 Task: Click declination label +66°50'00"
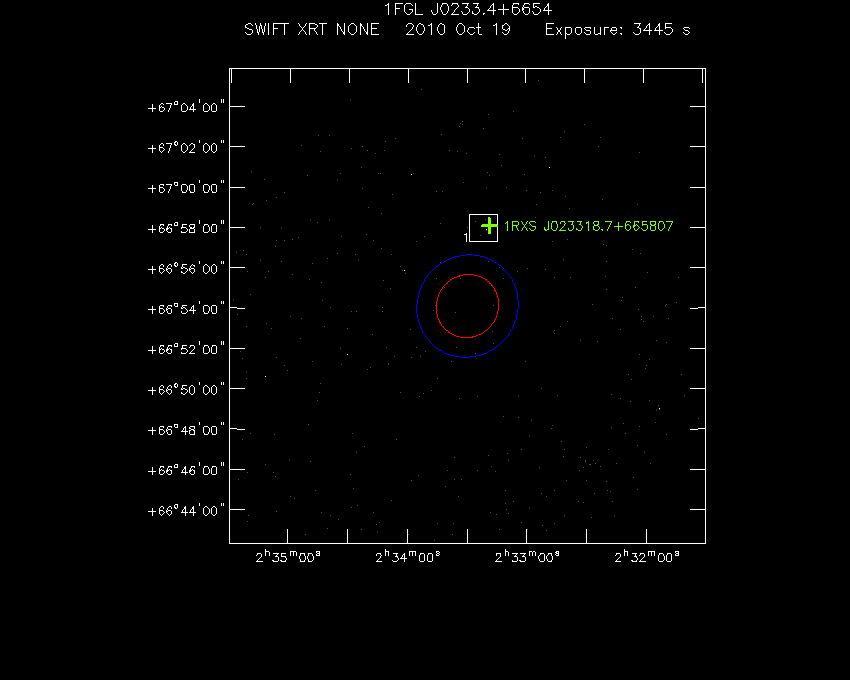point(186,389)
